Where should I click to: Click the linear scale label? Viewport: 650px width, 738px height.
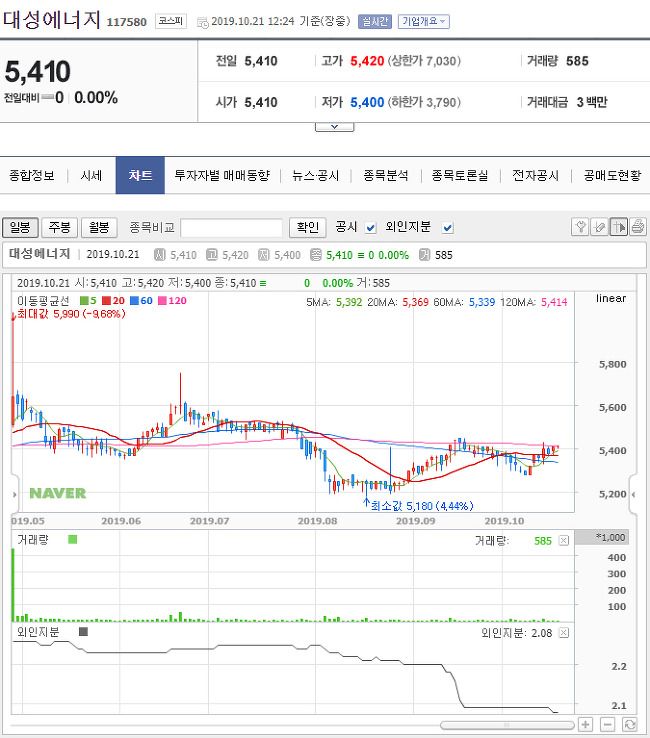[611, 298]
